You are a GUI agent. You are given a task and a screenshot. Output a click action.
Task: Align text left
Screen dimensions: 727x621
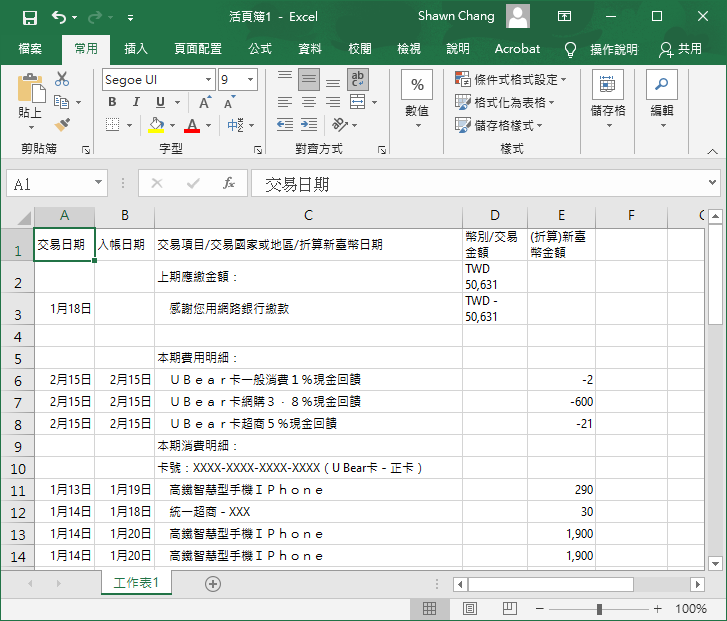click(285, 102)
